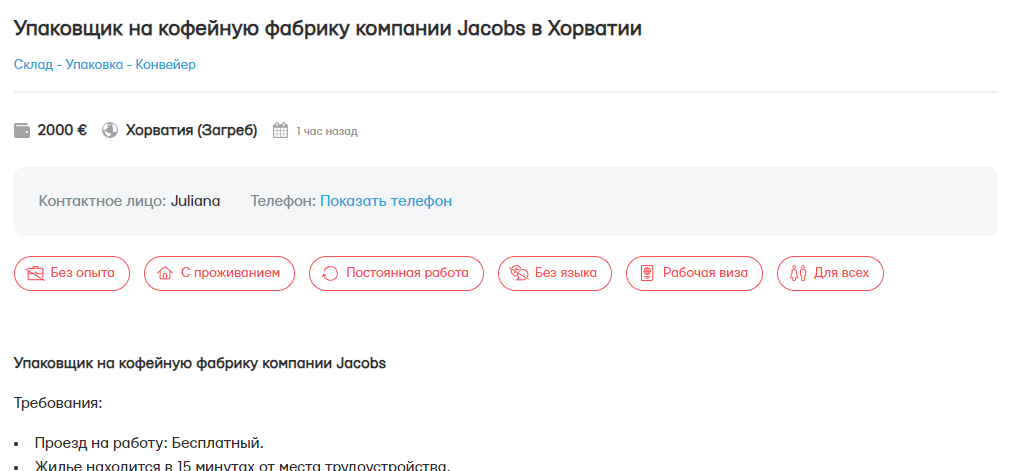Click the Хорватия (Загреб) location text
This screenshot has height=471, width=1010.
pyautogui.click(x=191, y=130)
